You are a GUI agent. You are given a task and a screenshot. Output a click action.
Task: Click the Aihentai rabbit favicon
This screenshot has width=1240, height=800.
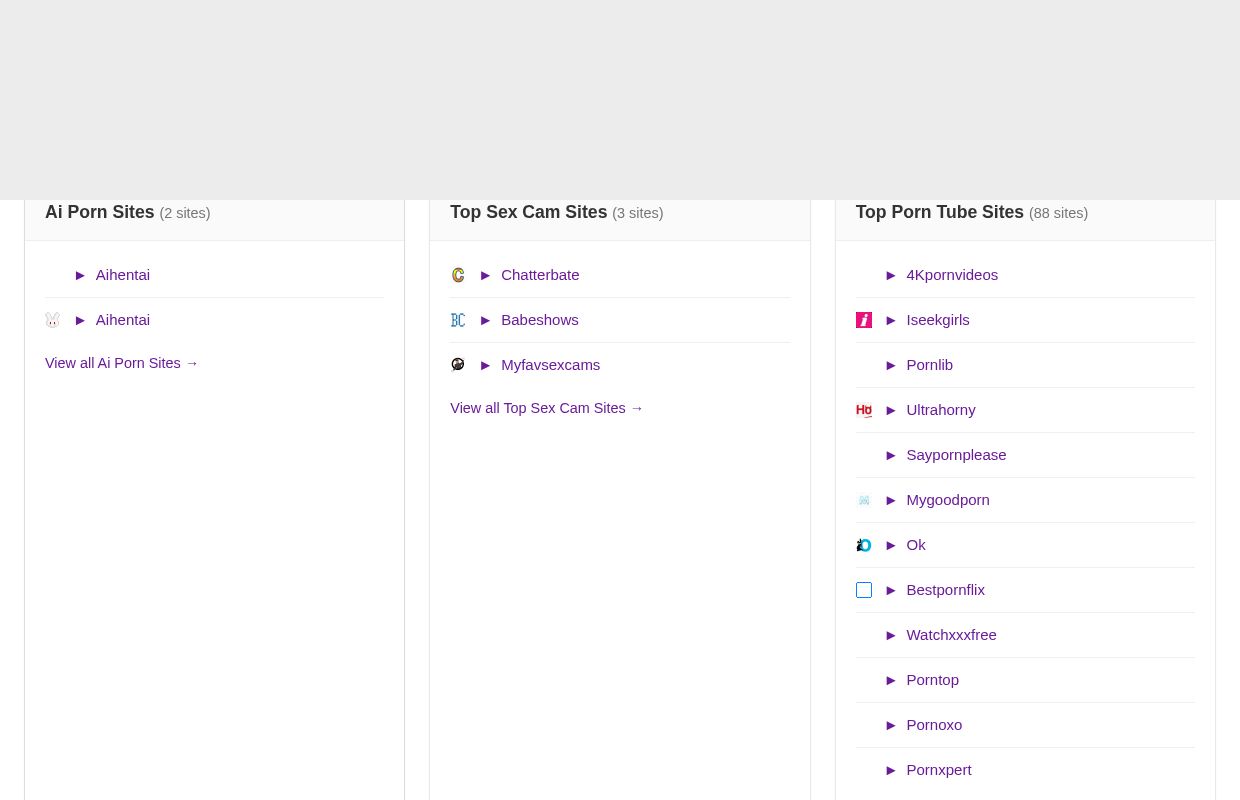click(52, 319)
